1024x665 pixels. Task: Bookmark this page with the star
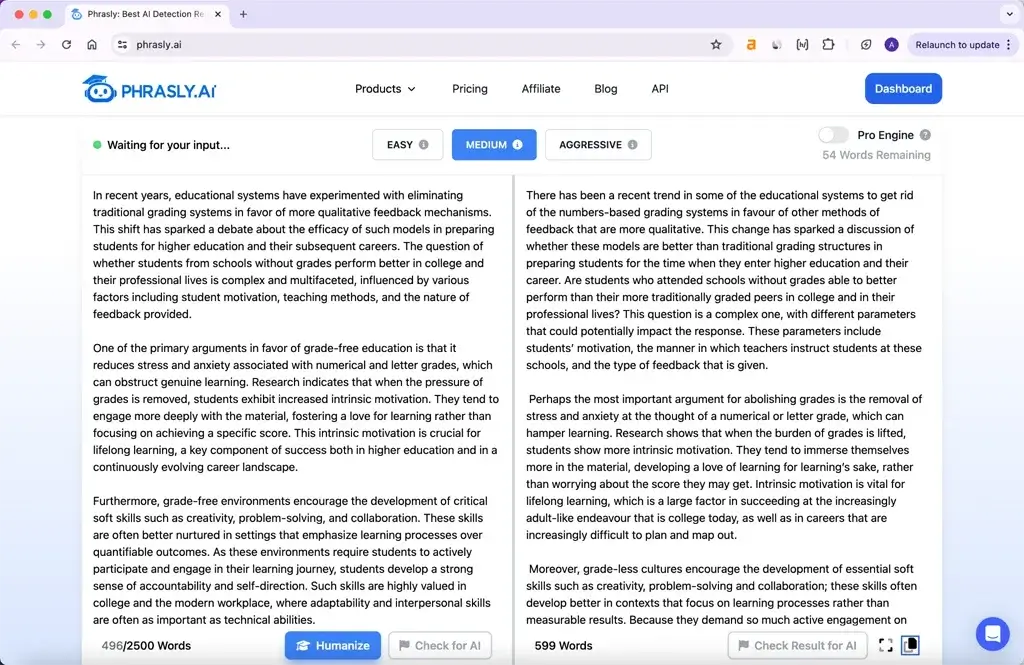[716, 44]
